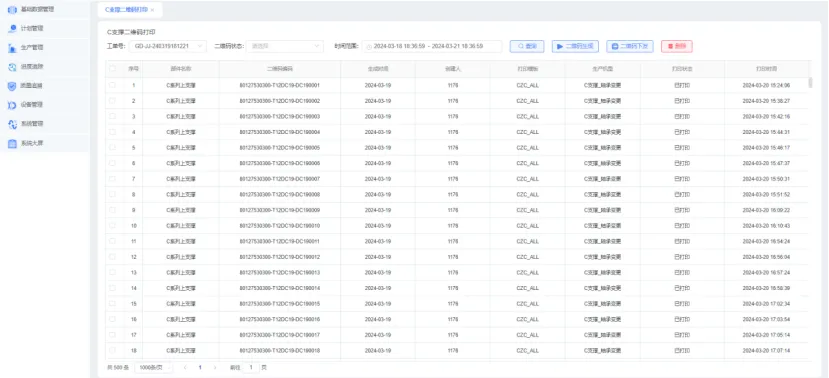Expand the 工单号 dropdown GD-JJ-240319181221

[x=167, y=47]
